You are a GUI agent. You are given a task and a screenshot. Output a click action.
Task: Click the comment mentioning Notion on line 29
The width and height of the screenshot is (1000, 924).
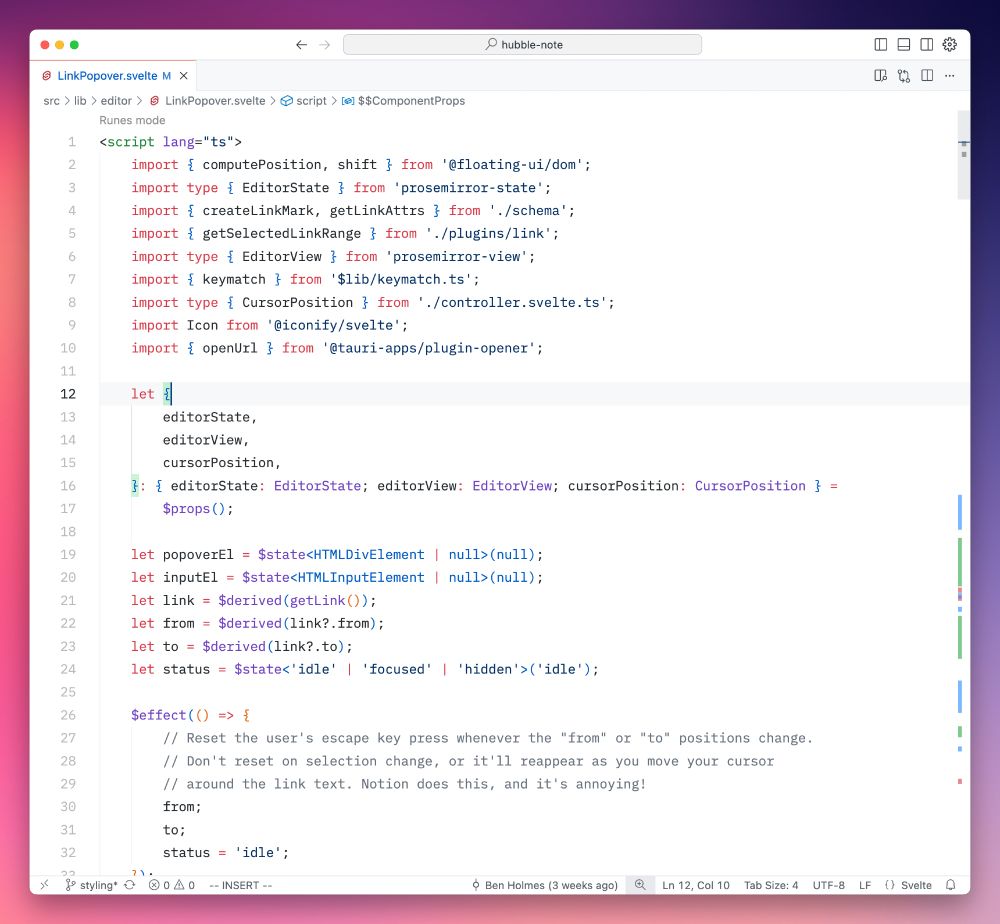coord(404,784)
